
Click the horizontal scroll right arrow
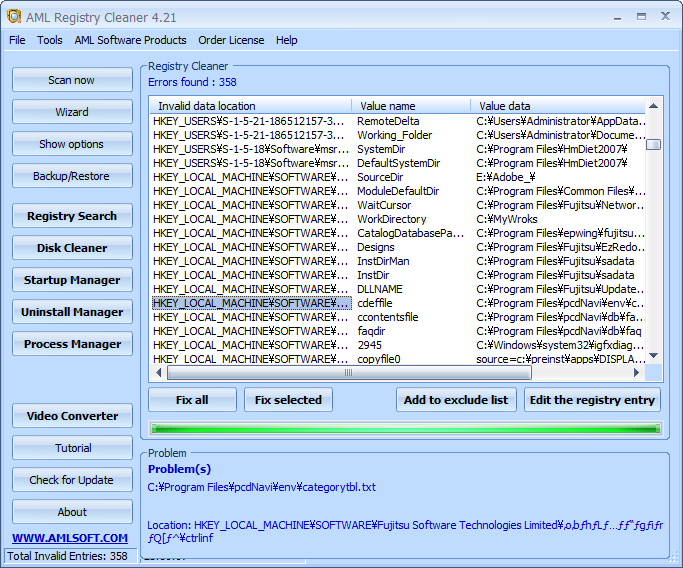tap(637, 372)
